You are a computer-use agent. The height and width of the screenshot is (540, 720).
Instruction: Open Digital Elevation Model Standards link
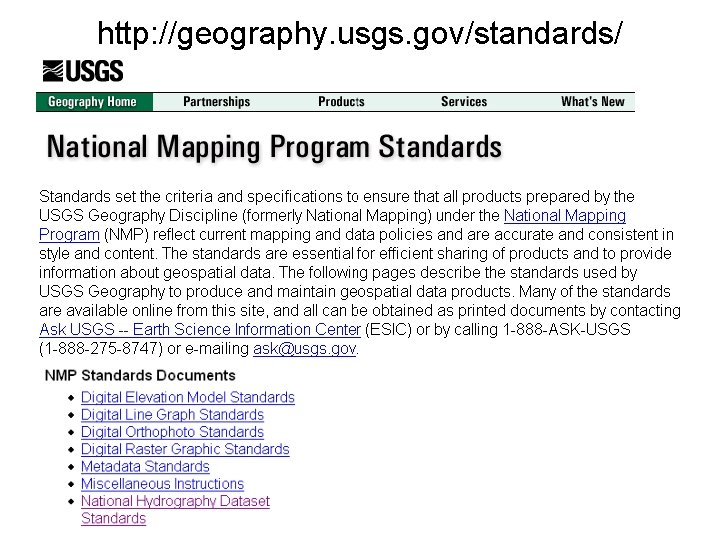[188, 397]
